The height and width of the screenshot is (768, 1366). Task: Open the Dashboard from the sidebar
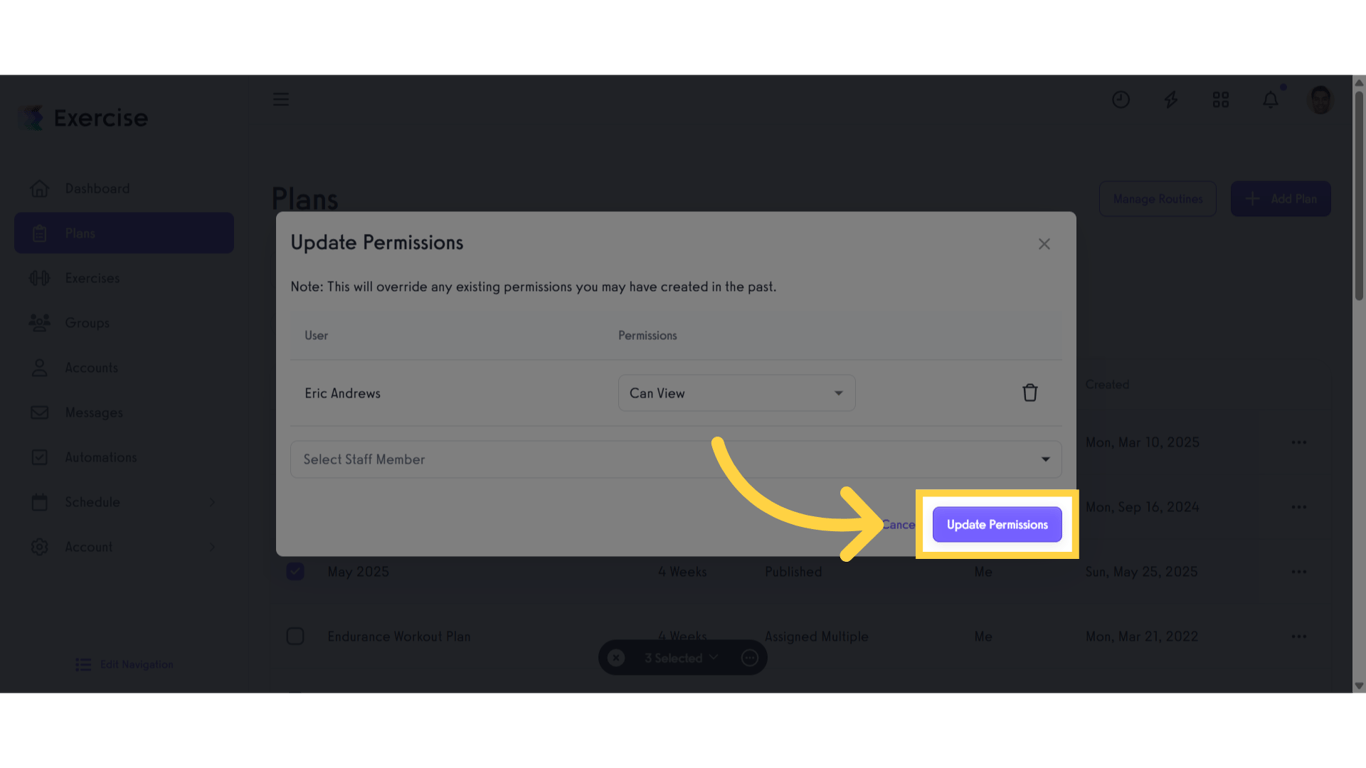(x=97, y=188)
